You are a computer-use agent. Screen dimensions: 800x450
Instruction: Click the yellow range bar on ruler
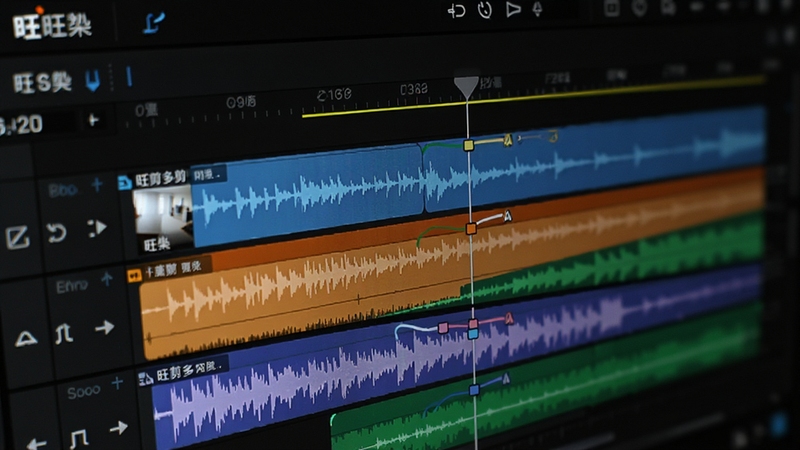point(533,97)
